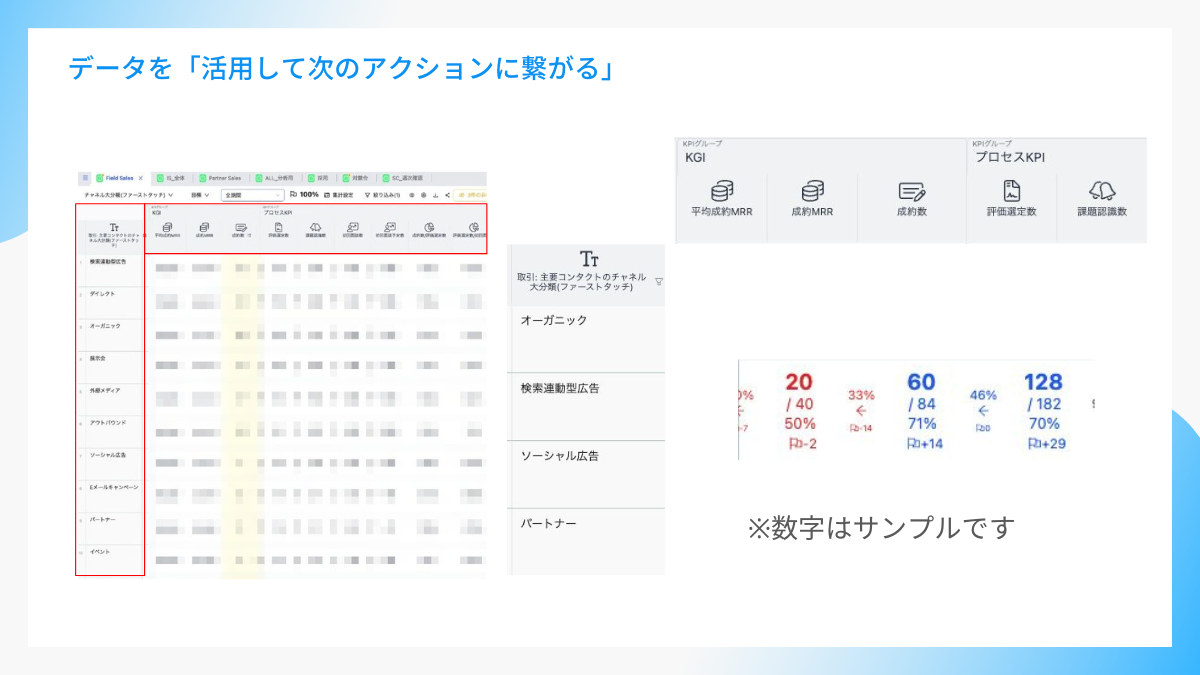The height and width of the screenshot is (675, 1200).
Task: Close the Field Sales tab
Action: pyautogui.click(x=141, y=178)
